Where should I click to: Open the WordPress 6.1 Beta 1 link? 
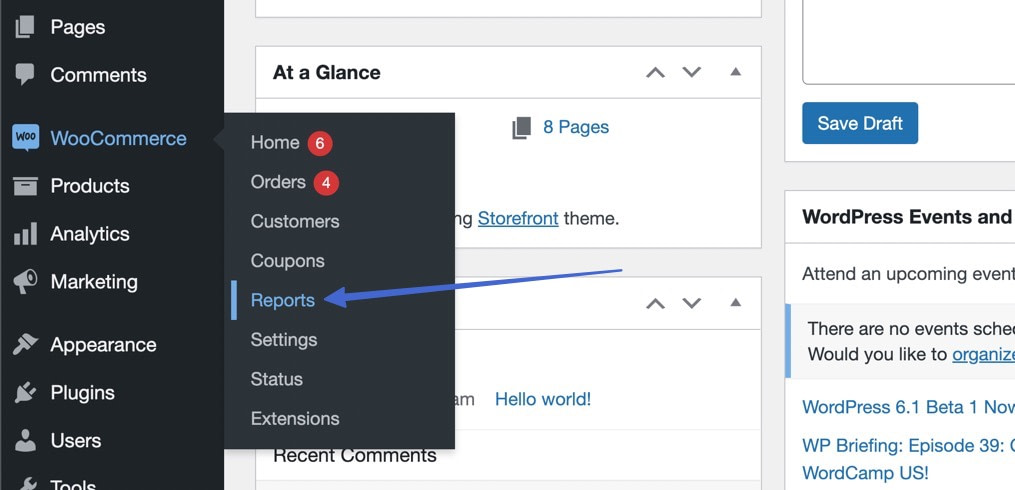coord(908,407)
